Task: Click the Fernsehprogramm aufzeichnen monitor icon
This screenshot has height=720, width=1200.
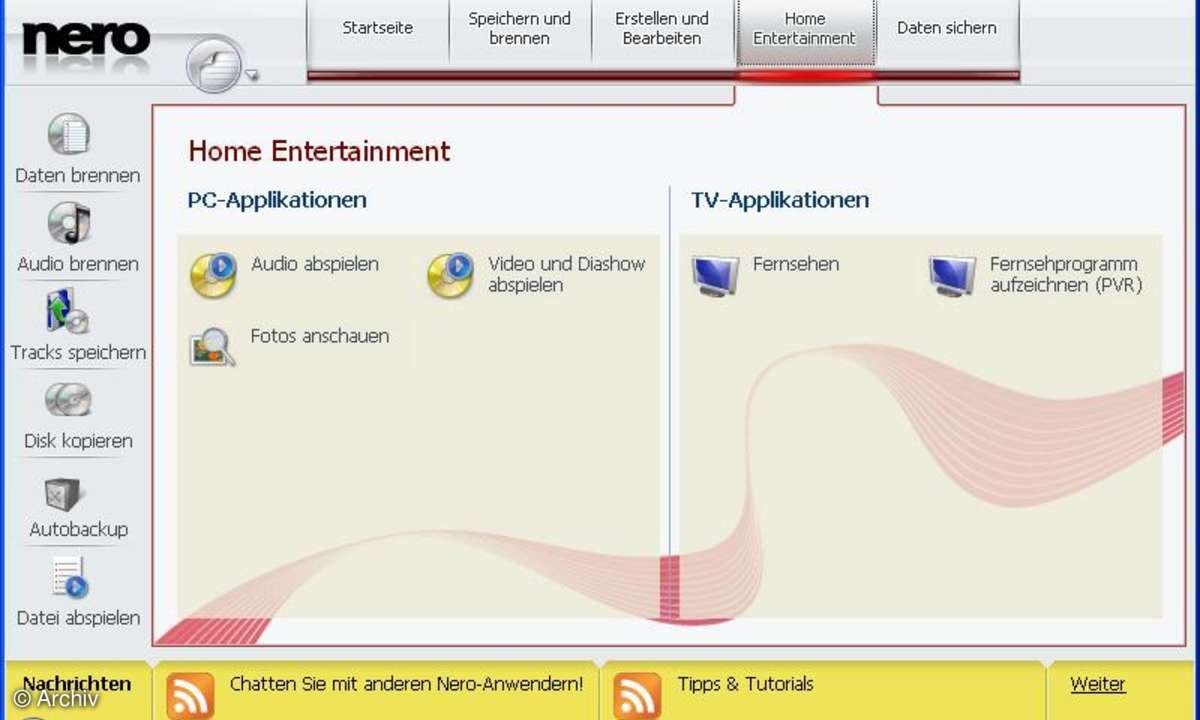Action: point(952,275)
